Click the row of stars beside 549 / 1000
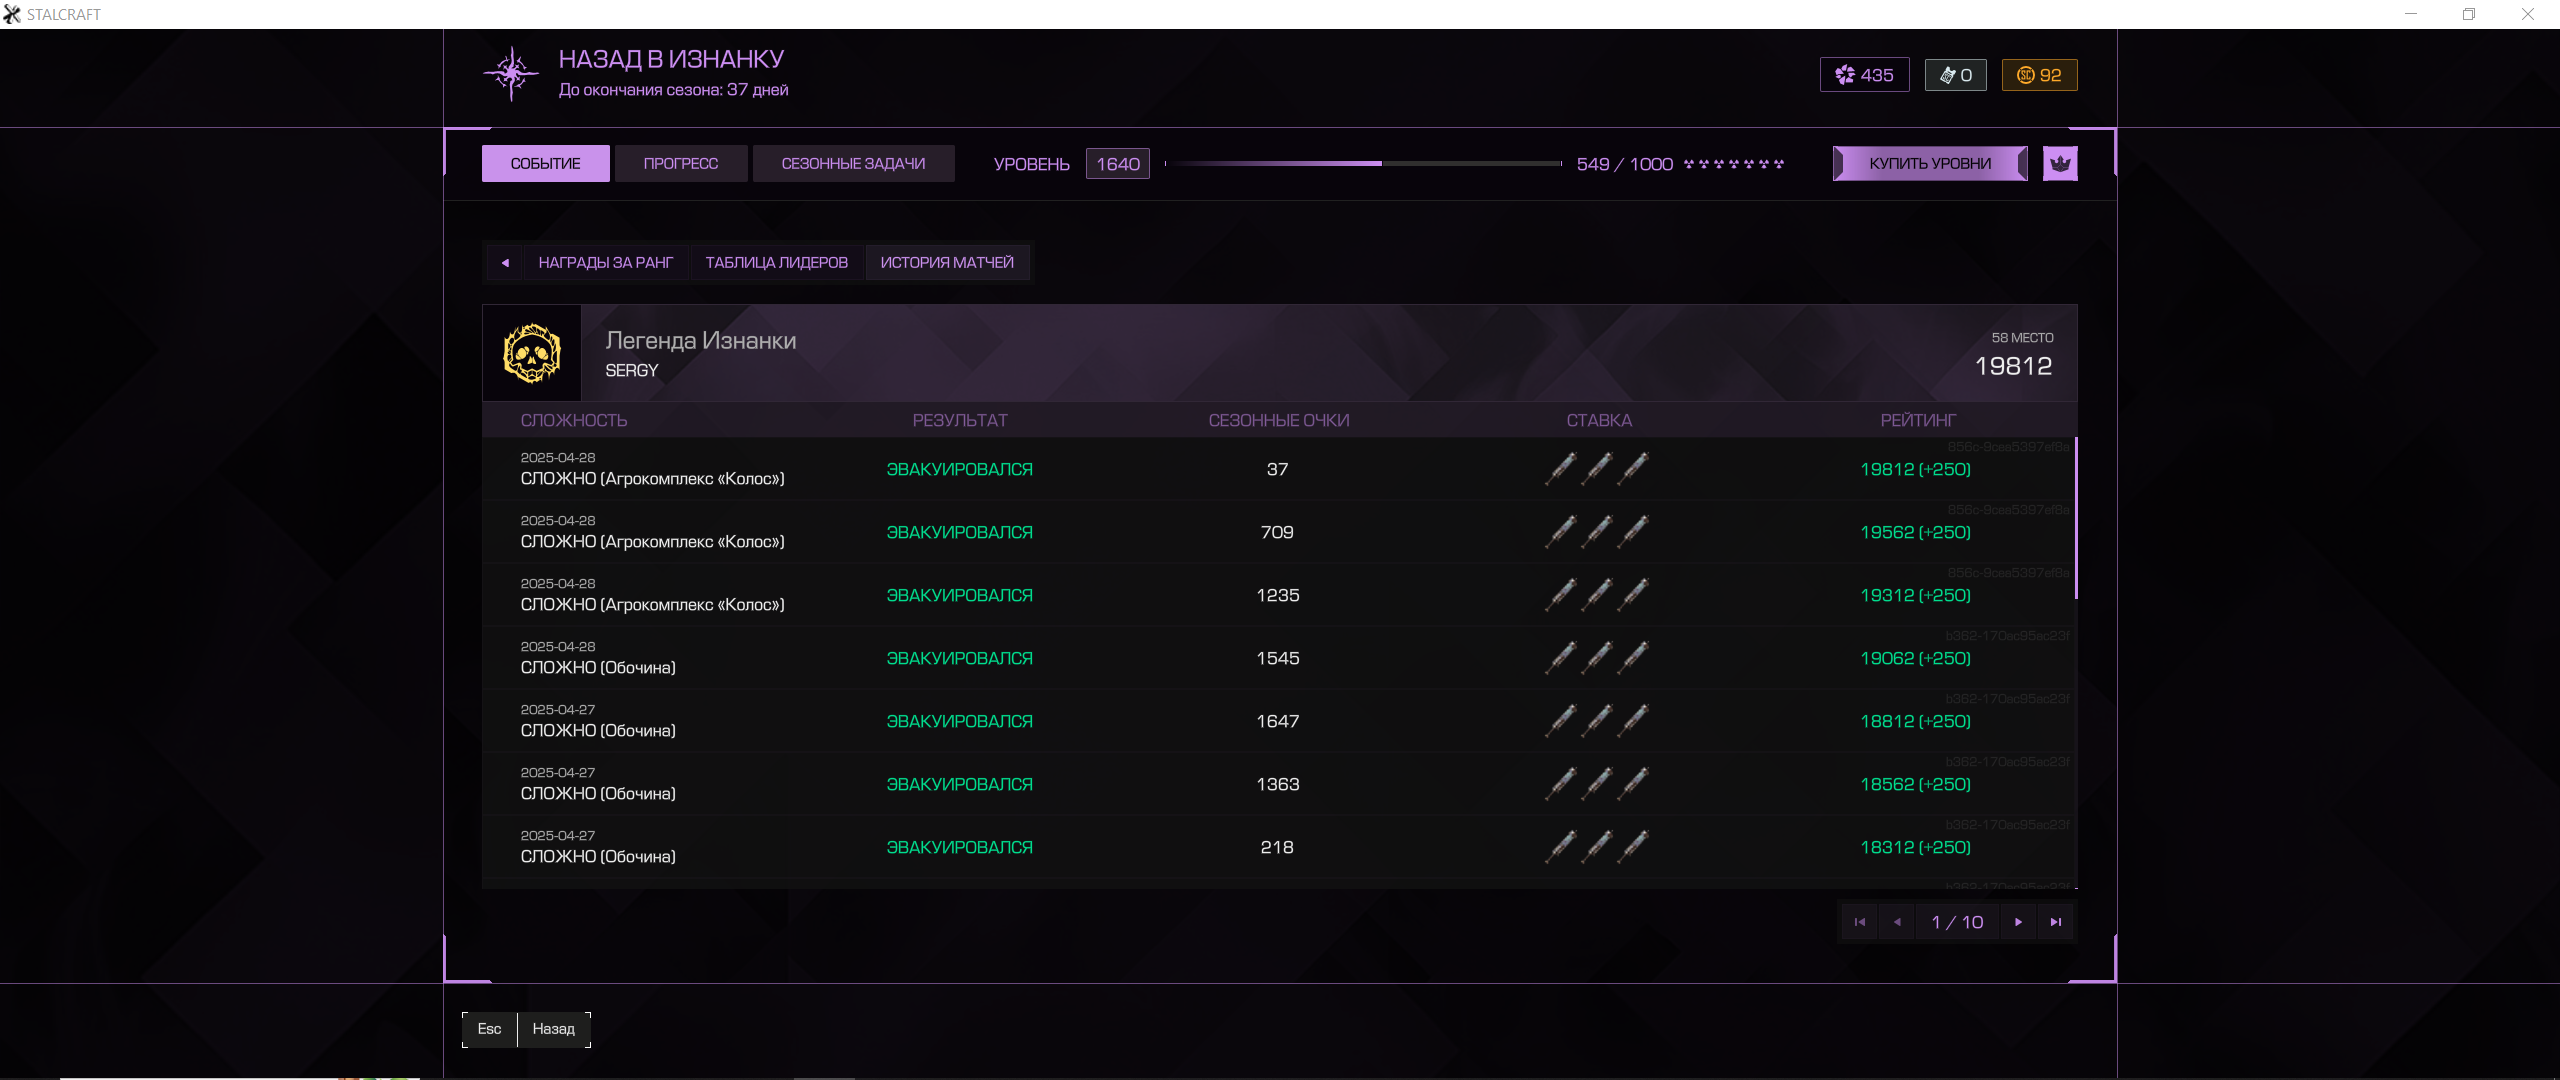 pyautogui.click(x=1734, y=164)
